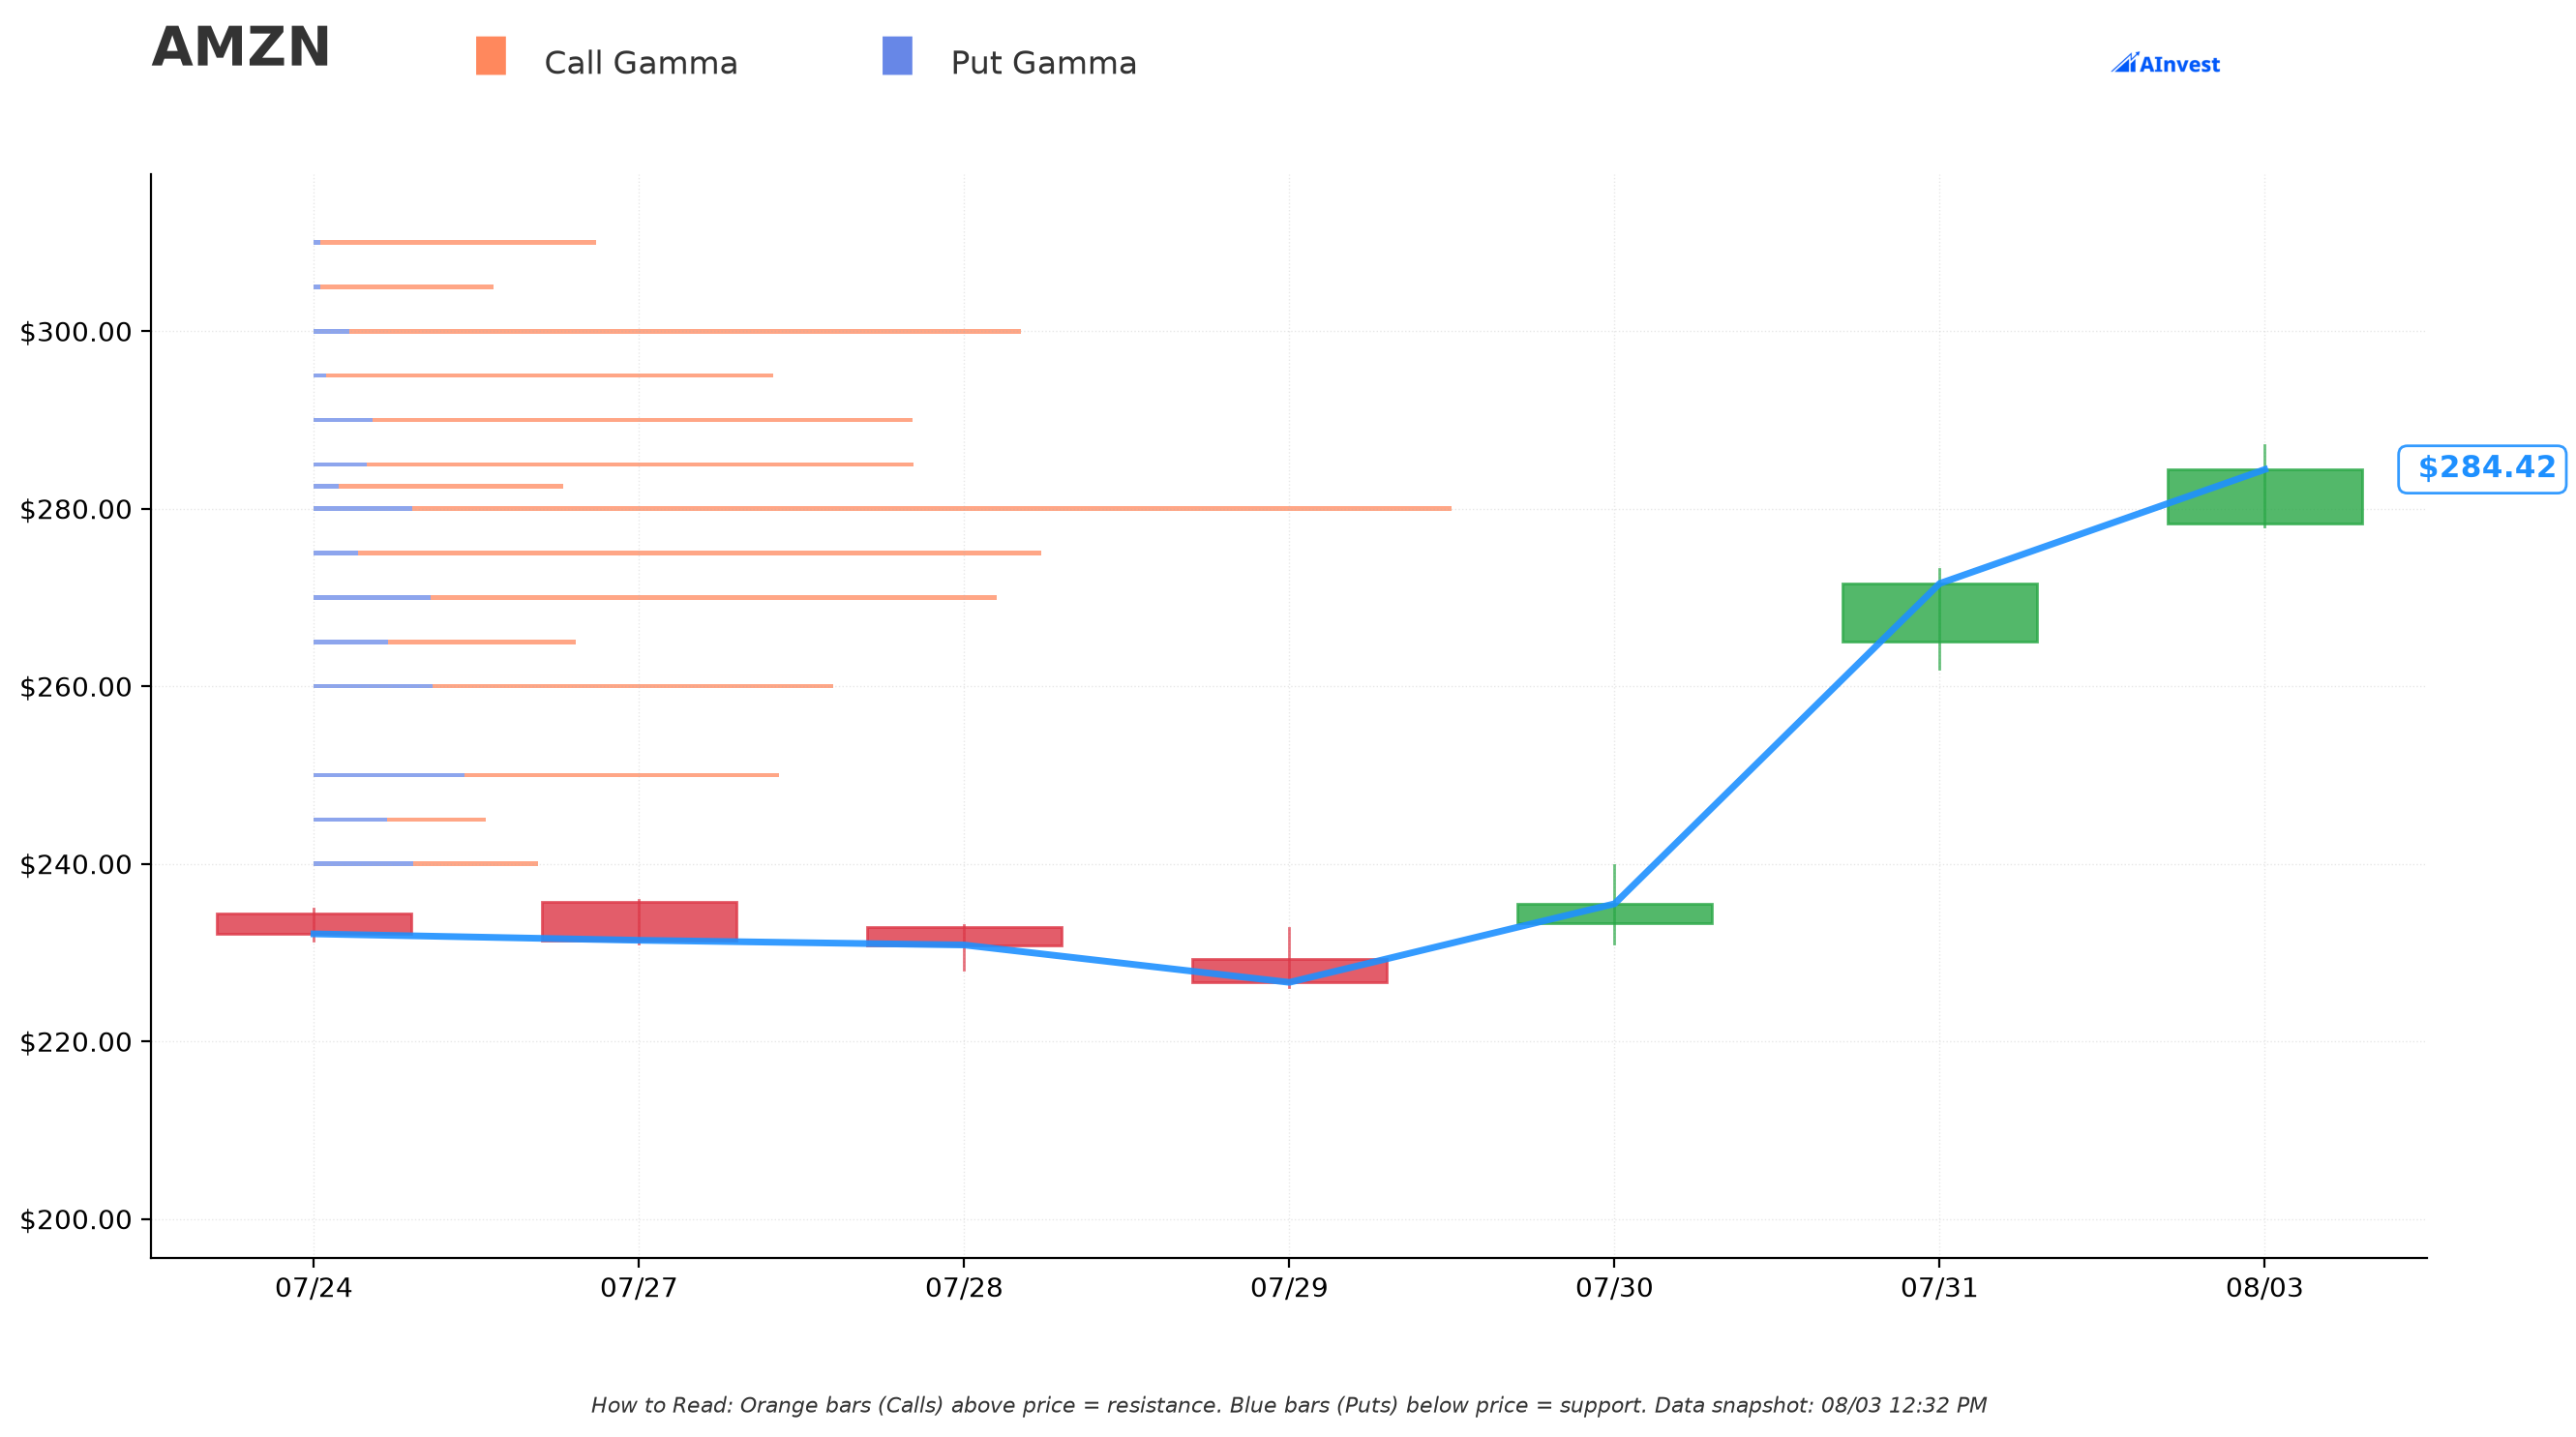The height and width of the screenshot is (1437, 2576).
Task: Click the call gamma bar at $275
Action: (699, 553)
